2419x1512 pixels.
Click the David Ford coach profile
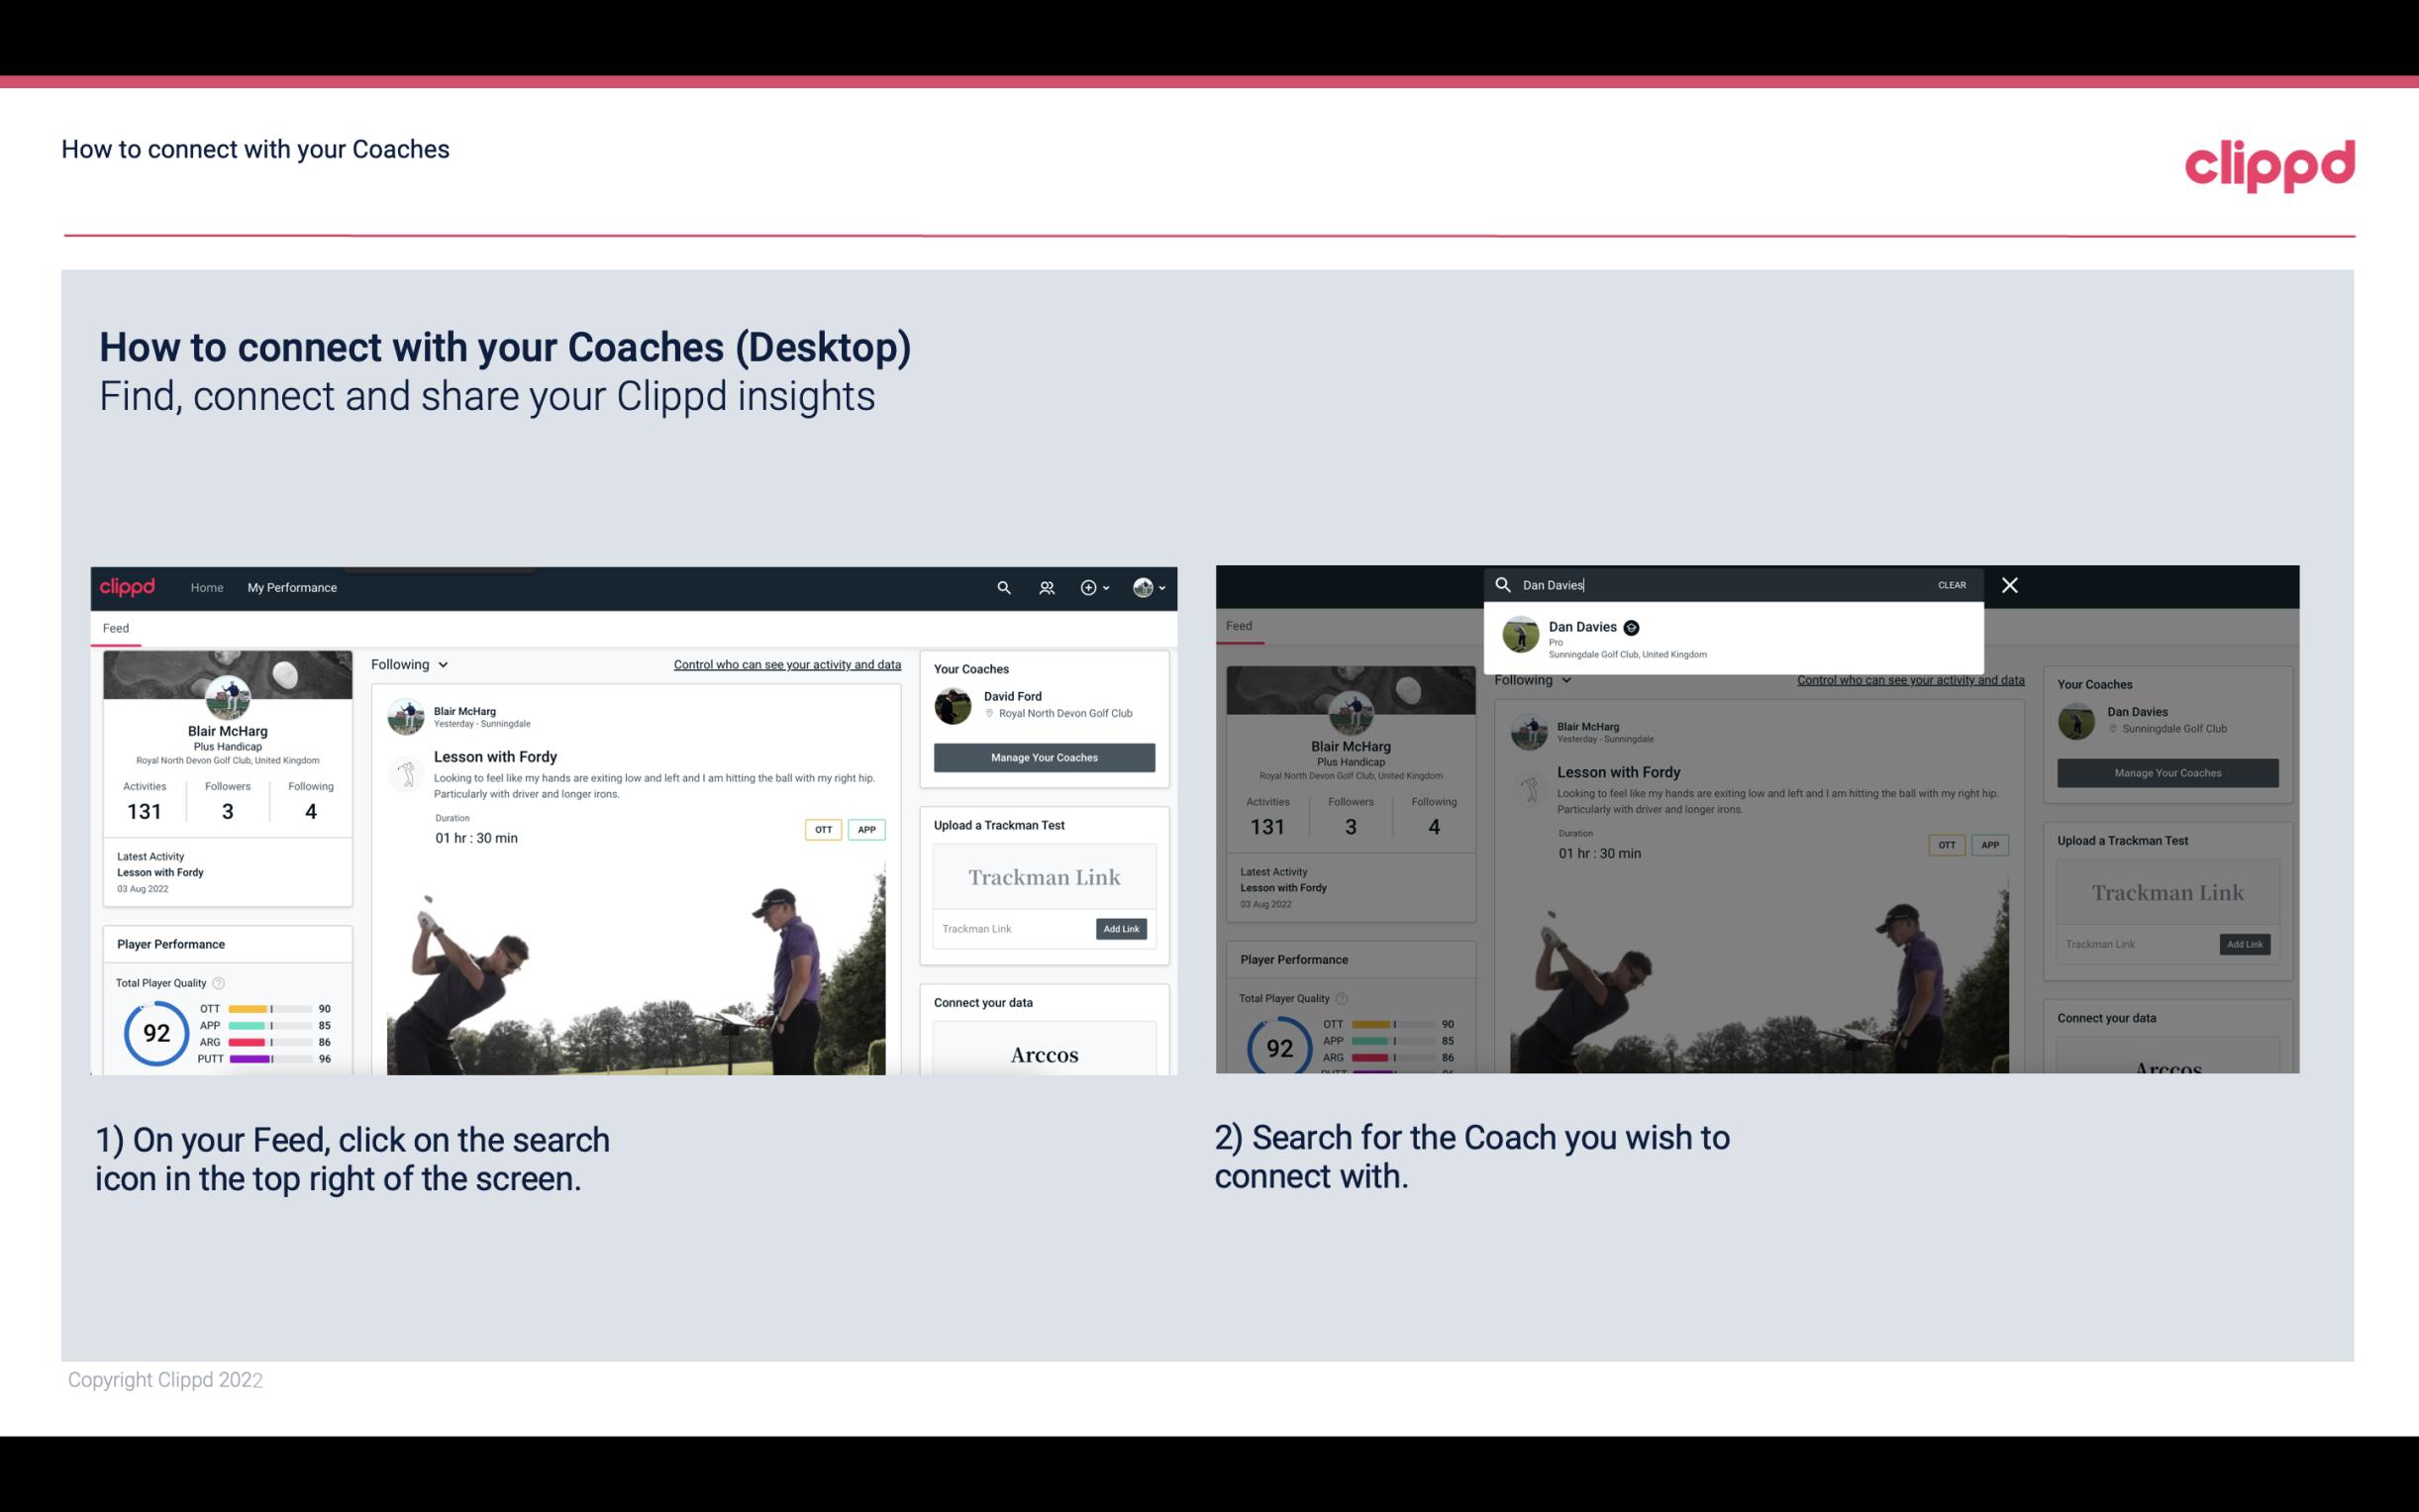pyautogui.click(x=1042, y=704)
